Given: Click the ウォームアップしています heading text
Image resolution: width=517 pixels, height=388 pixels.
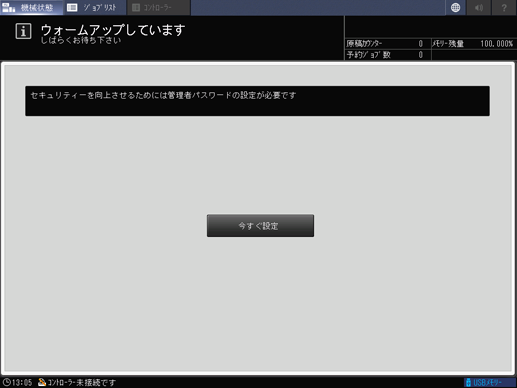Looking at the screenshot, I should (113, 29).
